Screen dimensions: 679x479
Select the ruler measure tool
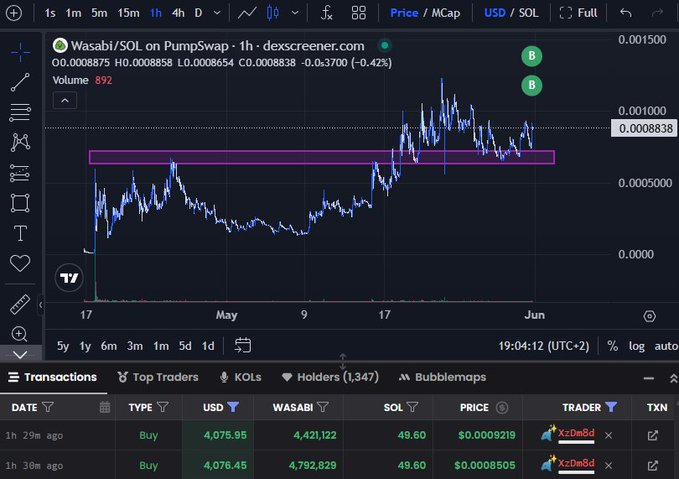pyautogui.click(x=20, y=304)
